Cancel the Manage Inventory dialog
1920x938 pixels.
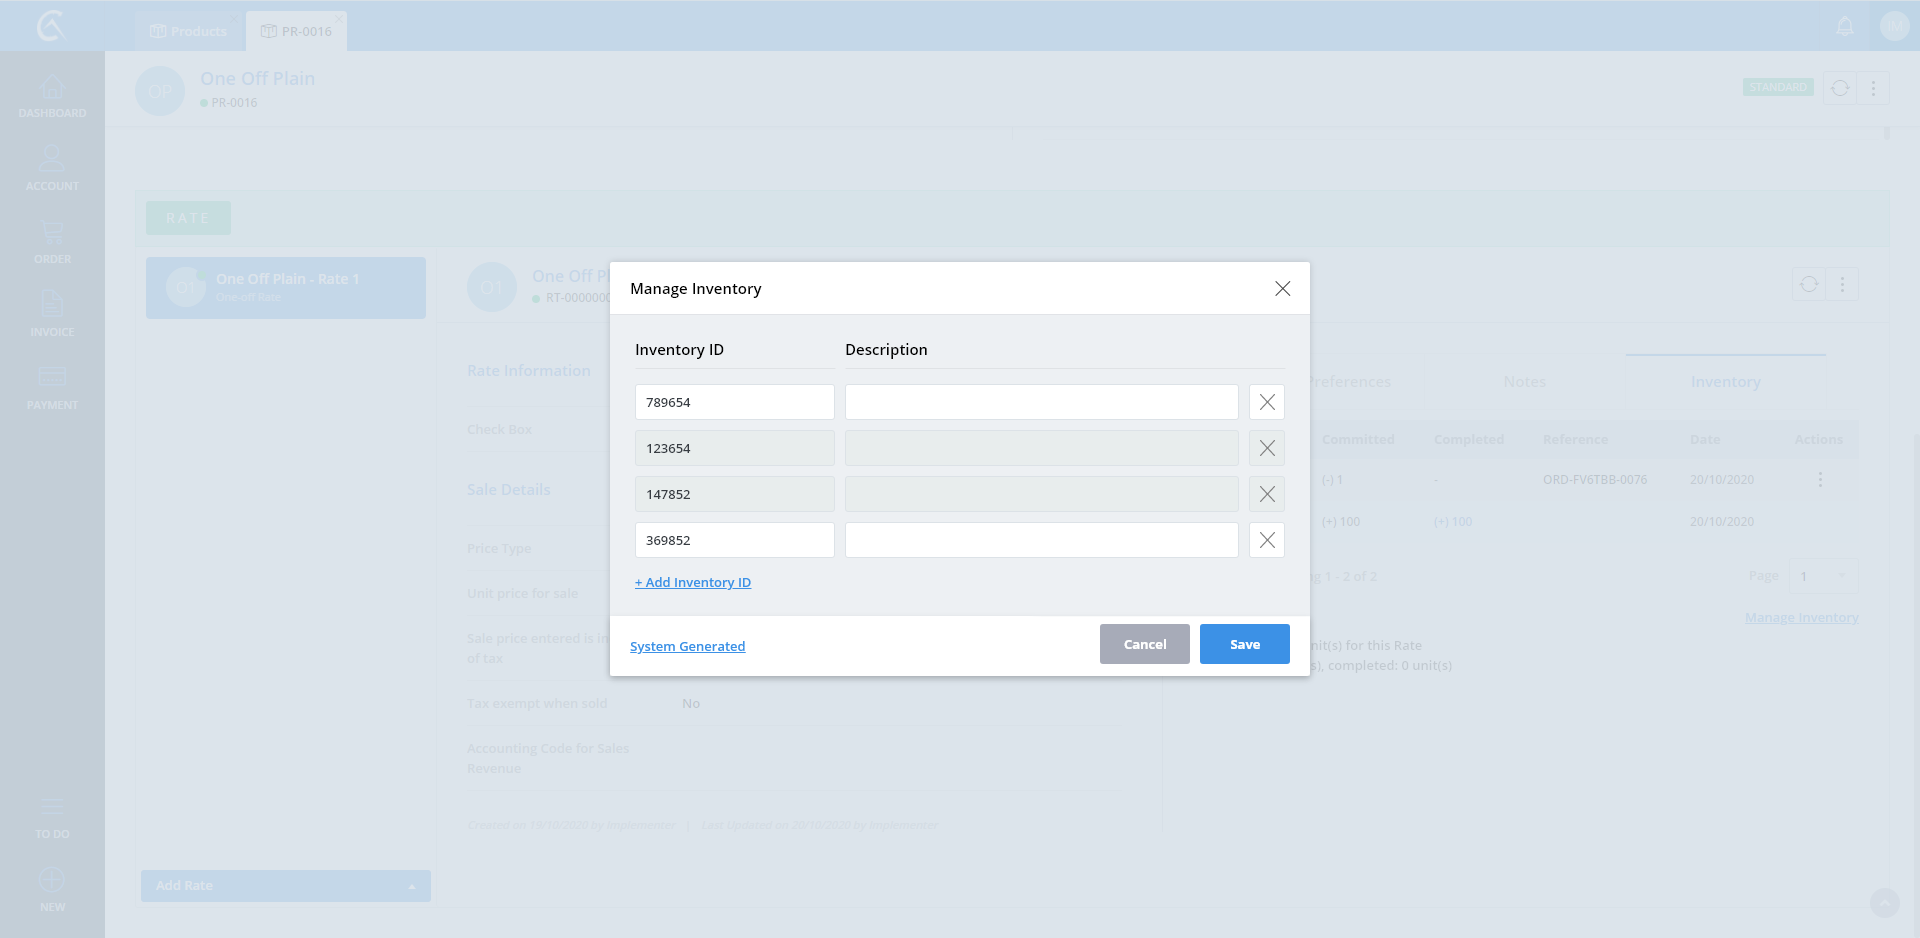point(1144,644)
